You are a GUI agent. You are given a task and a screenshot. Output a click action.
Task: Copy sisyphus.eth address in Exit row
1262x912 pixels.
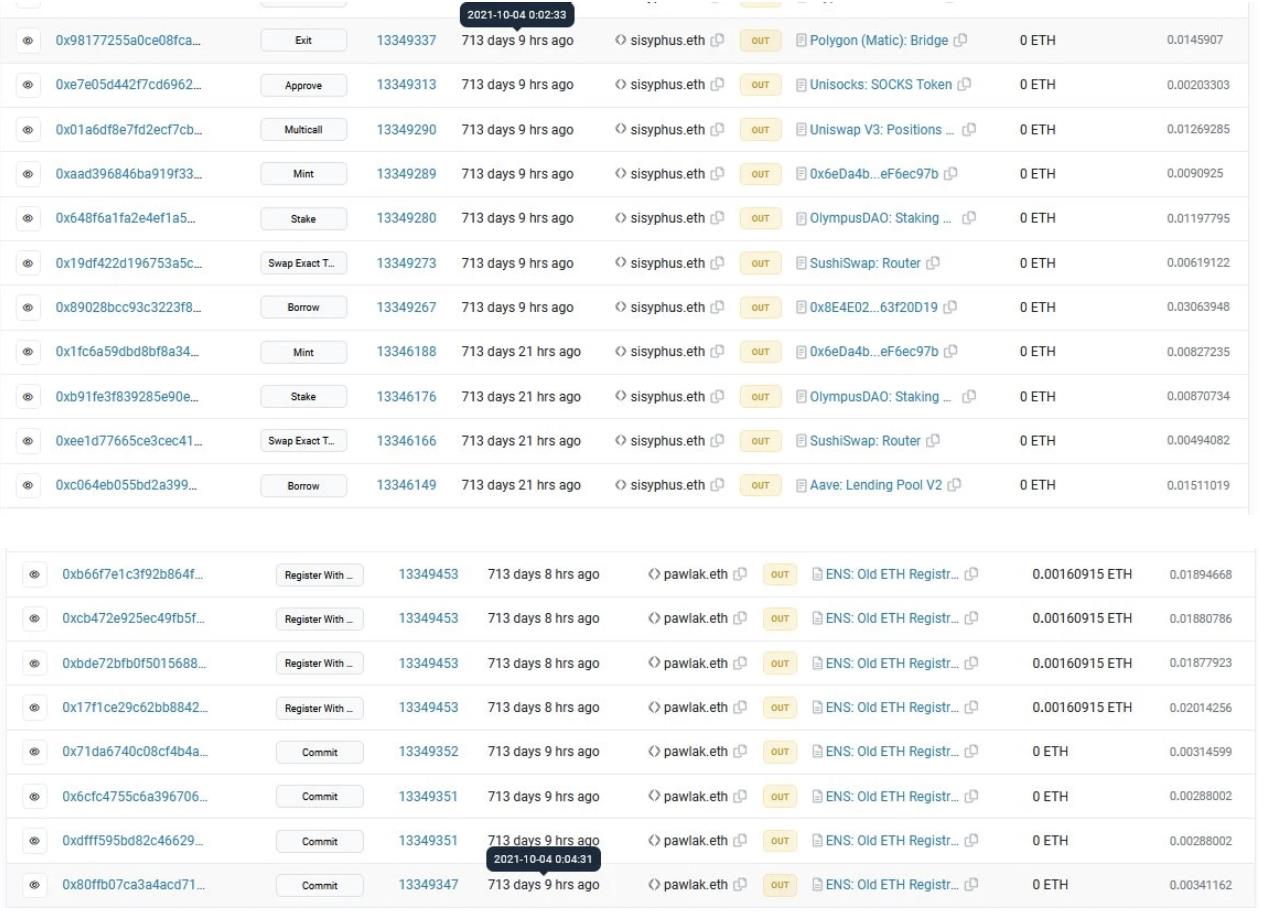pos(717,41)
